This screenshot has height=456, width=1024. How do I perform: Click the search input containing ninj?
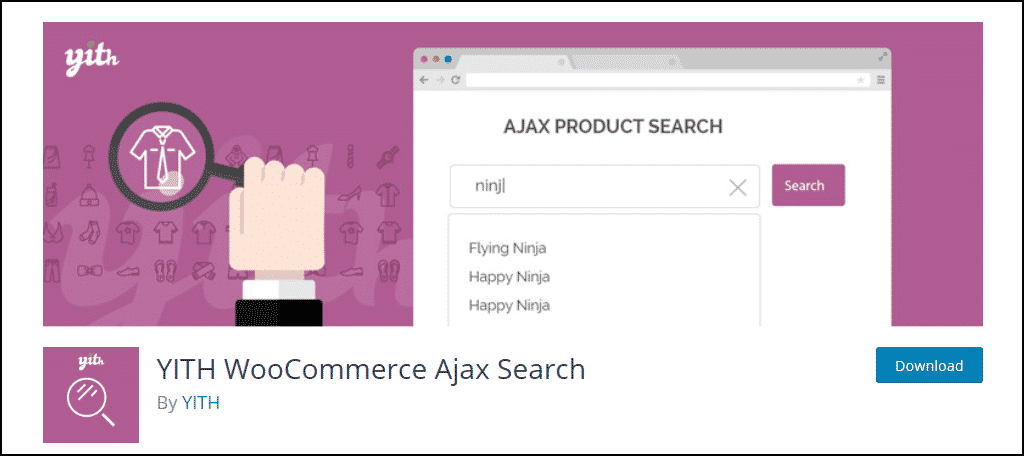605,186
